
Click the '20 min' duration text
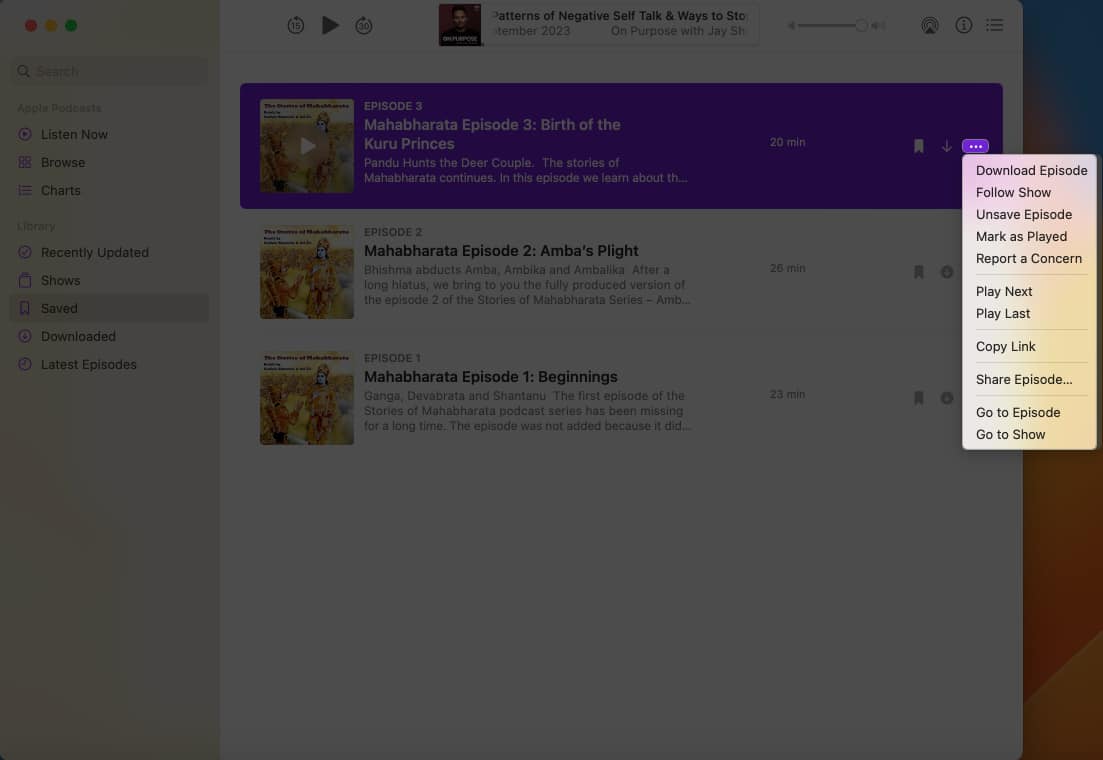point(787,142)
